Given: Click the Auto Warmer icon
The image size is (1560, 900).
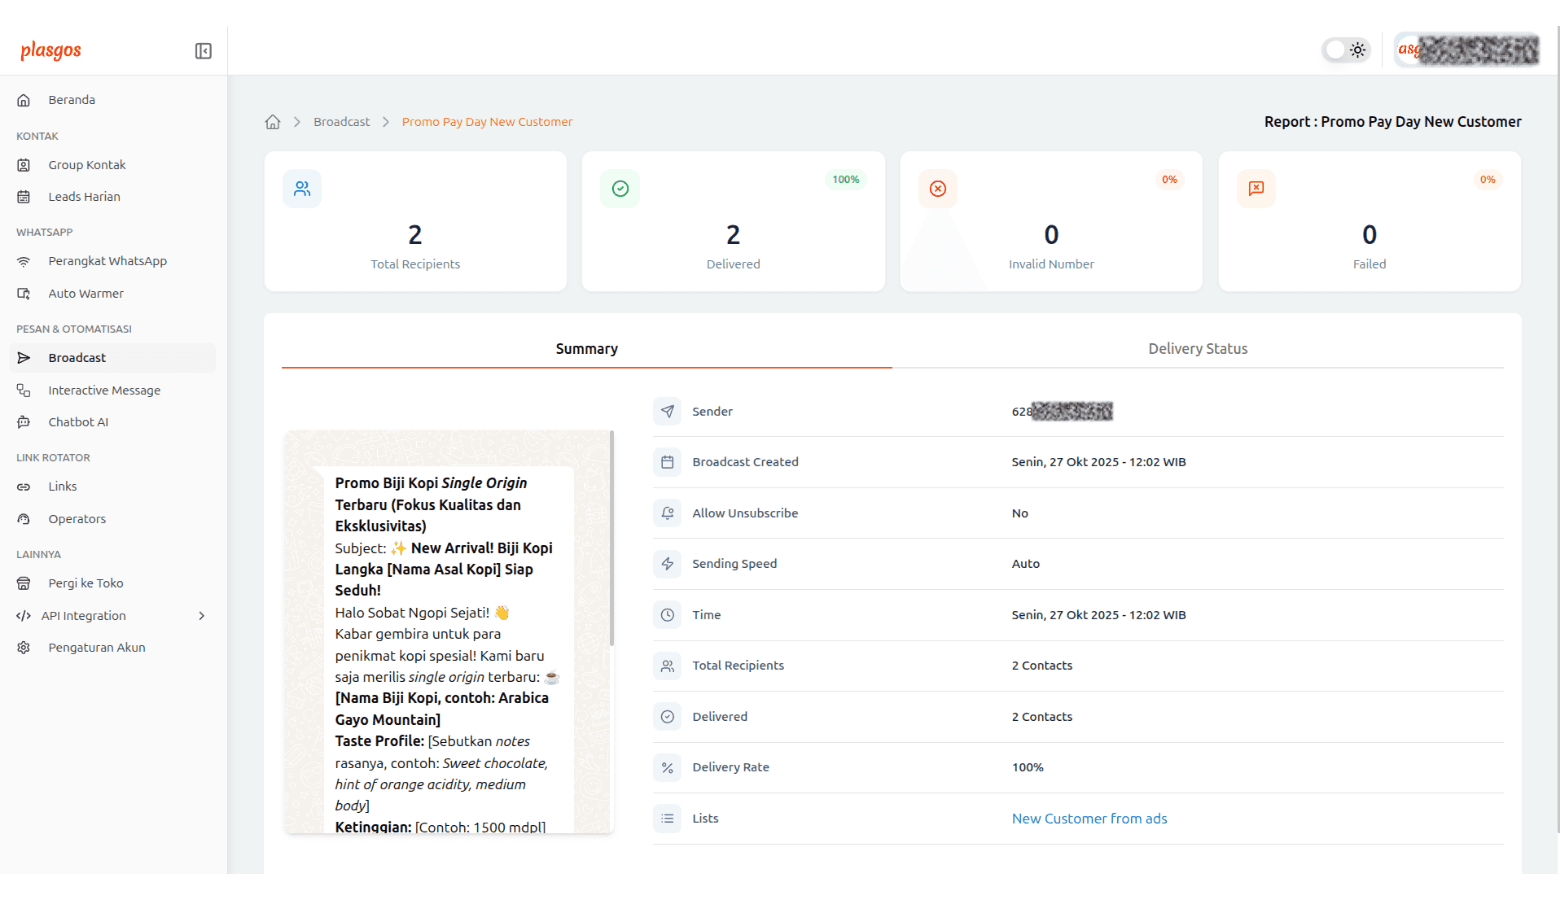Looking at the screenshot, I should point(24,294).
